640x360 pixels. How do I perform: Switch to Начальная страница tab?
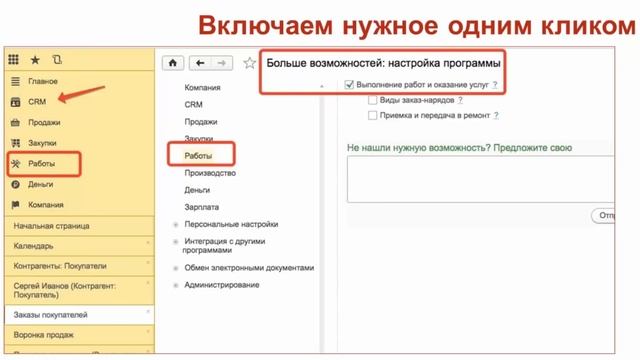79,226
